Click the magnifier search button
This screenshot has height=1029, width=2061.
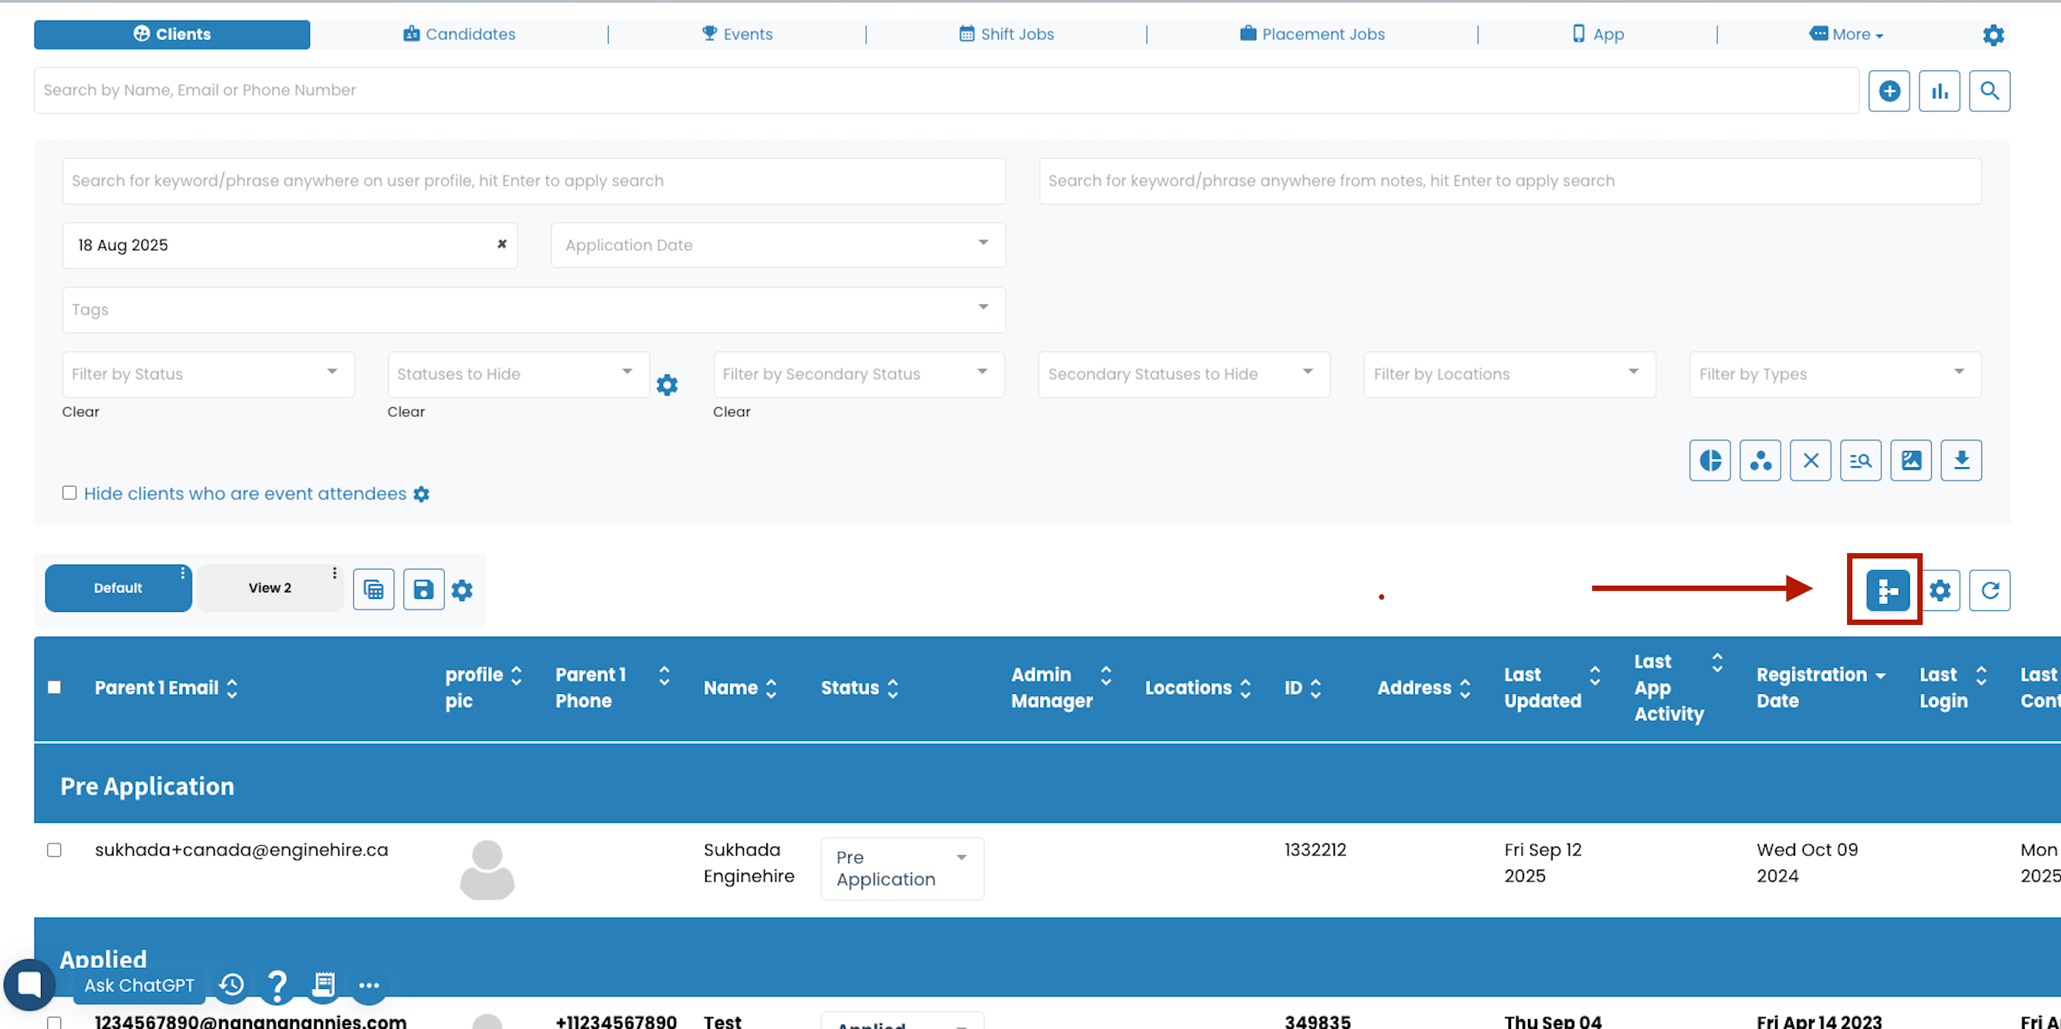[1989, 91]
